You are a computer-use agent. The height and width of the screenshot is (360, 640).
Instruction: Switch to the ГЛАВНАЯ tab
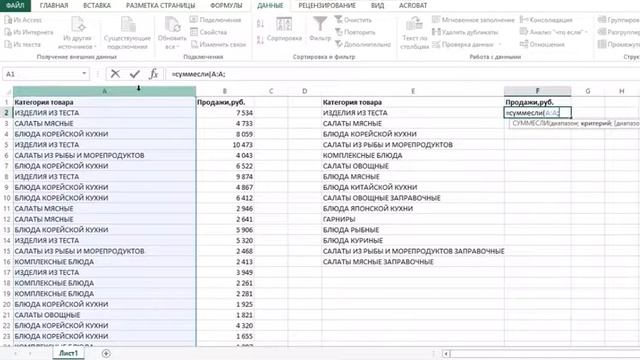pyautogui.click(x=54, y=6)
